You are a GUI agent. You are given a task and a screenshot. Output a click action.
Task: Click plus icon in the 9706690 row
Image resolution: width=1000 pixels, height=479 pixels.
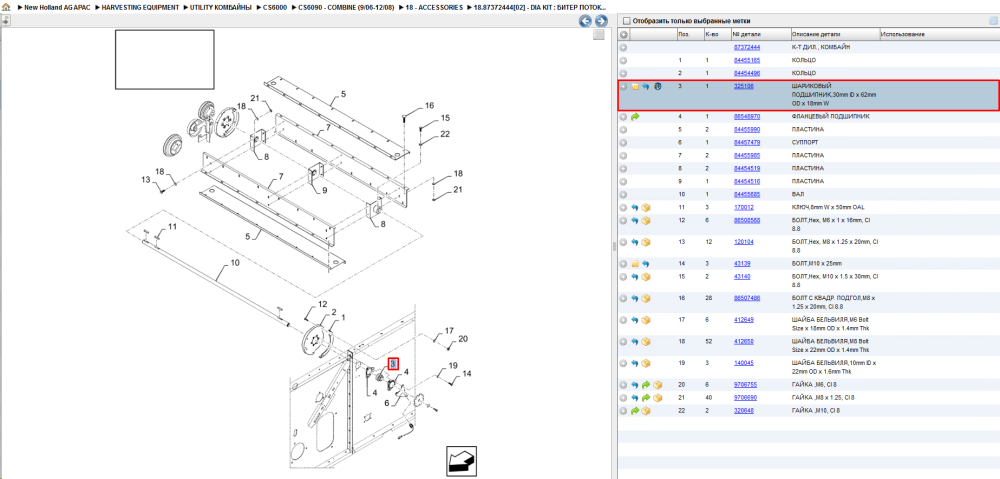624,398
